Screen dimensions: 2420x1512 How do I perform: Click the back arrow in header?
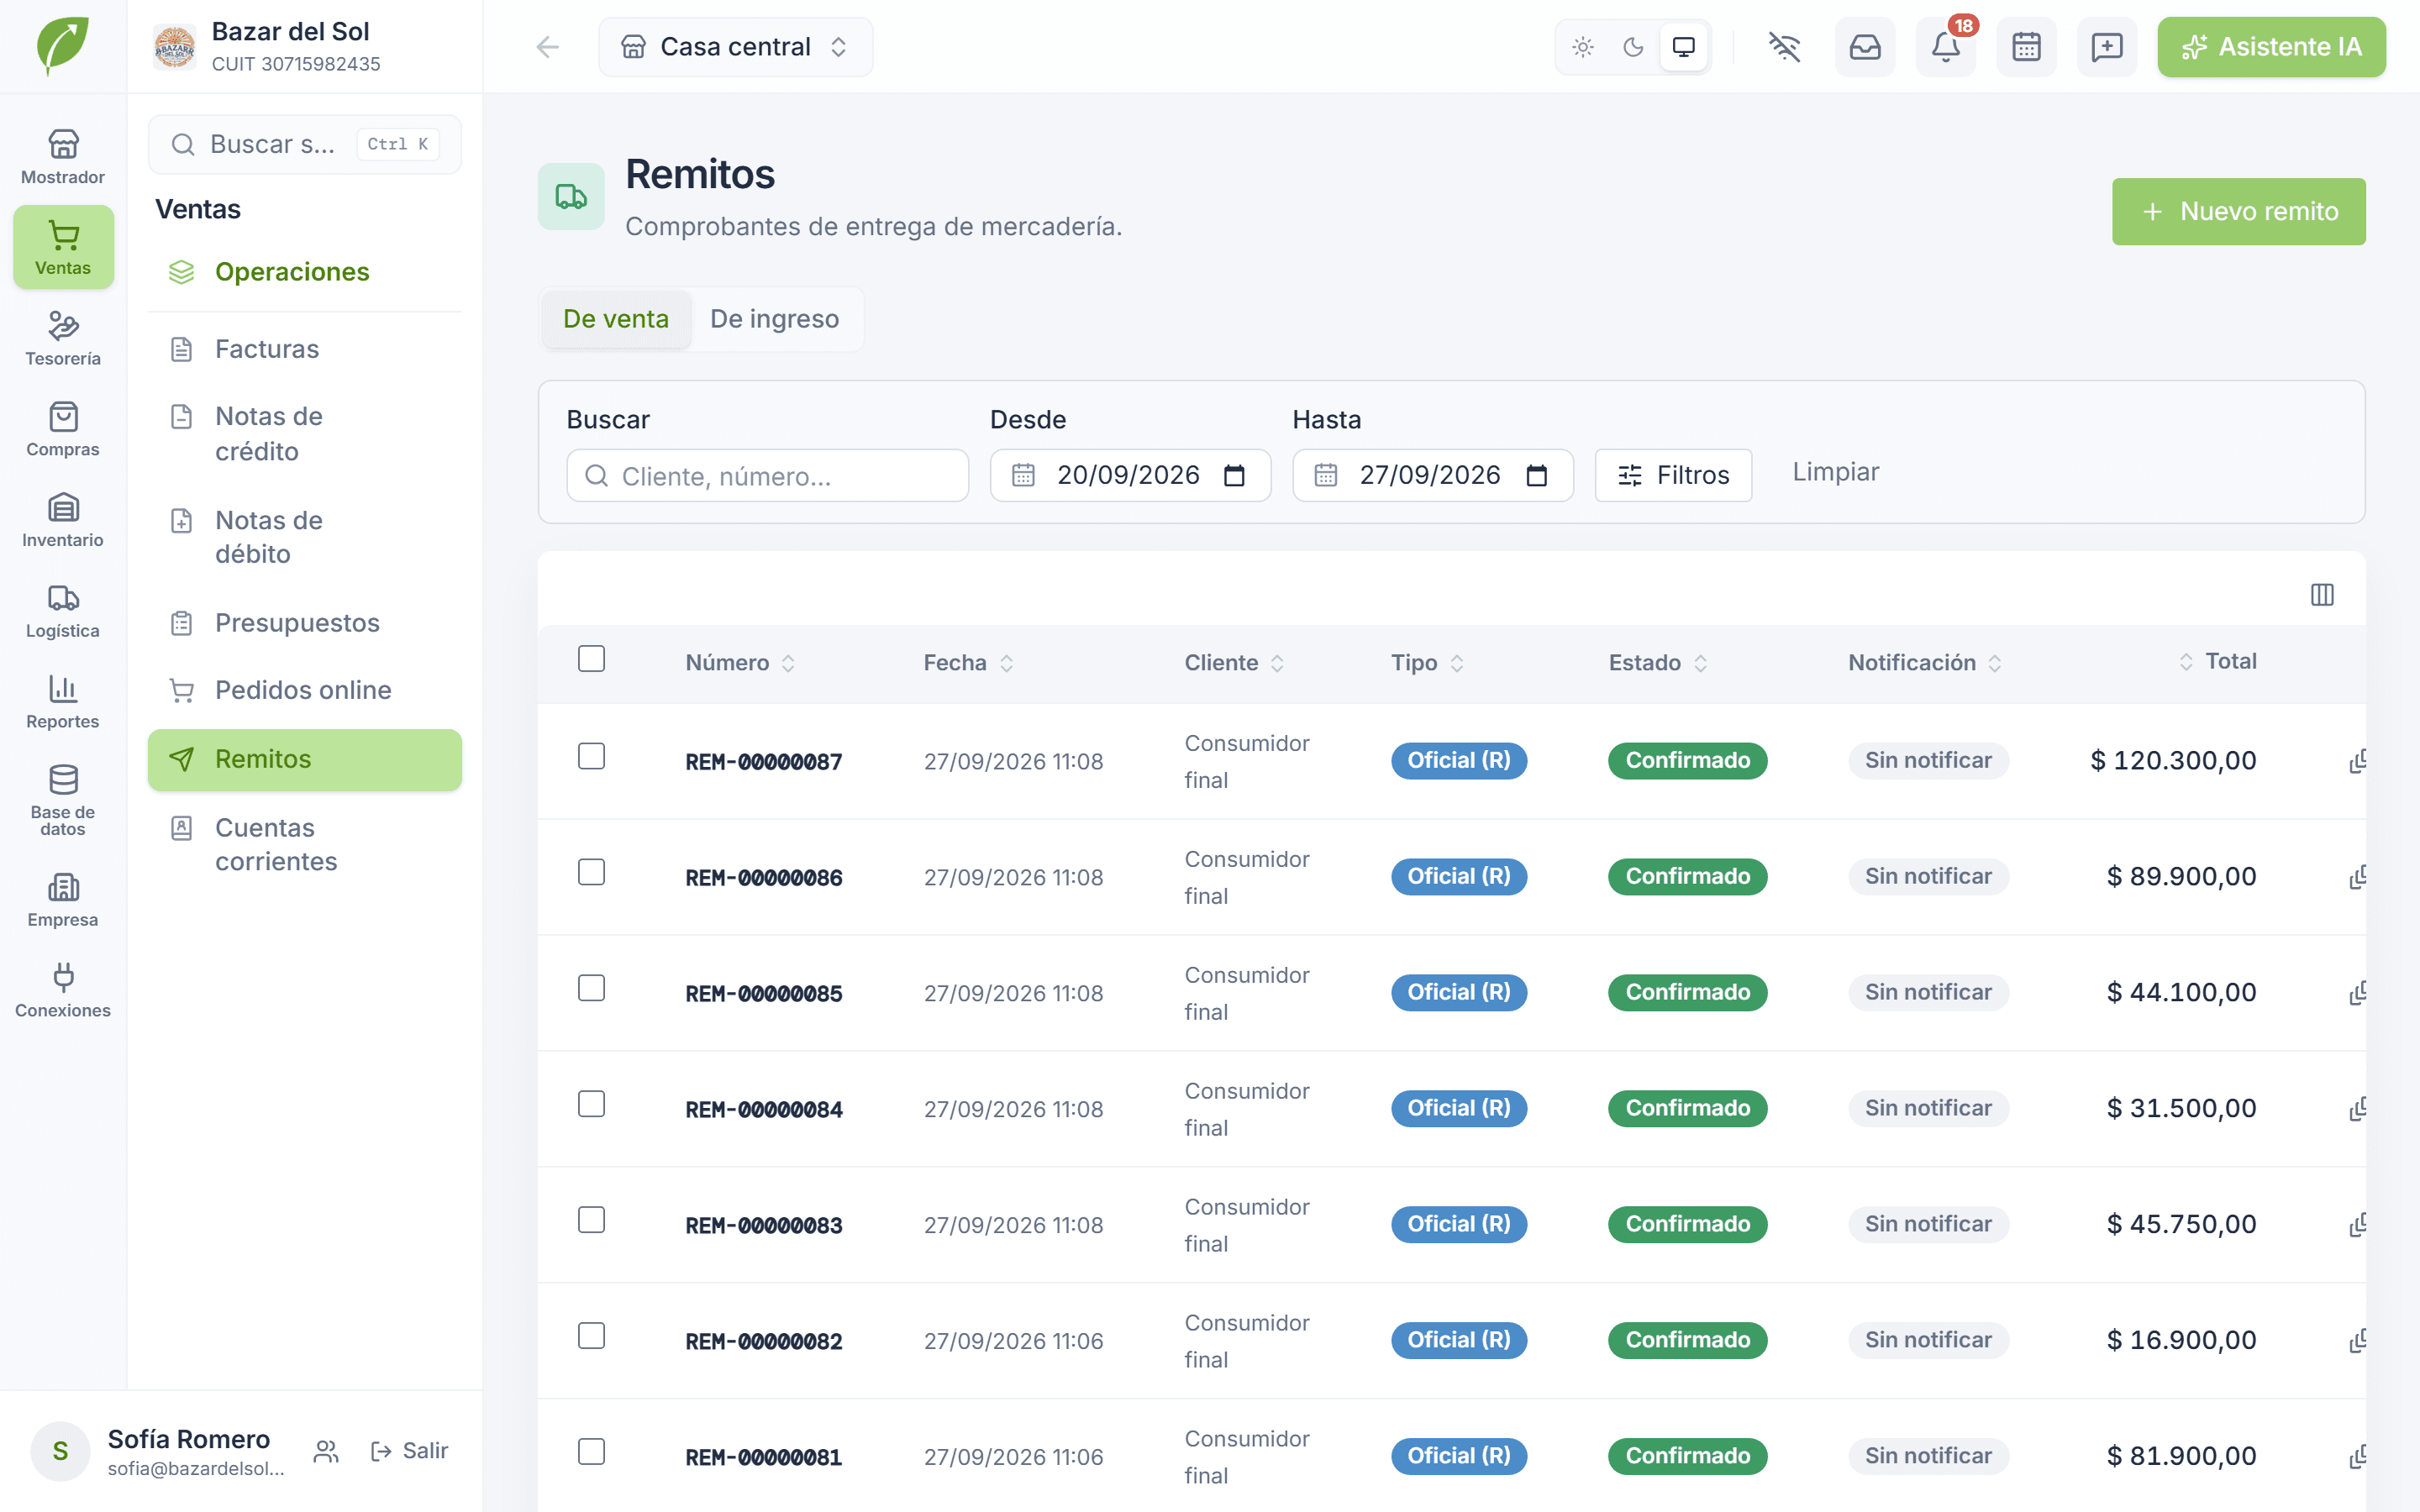(547, 47)
